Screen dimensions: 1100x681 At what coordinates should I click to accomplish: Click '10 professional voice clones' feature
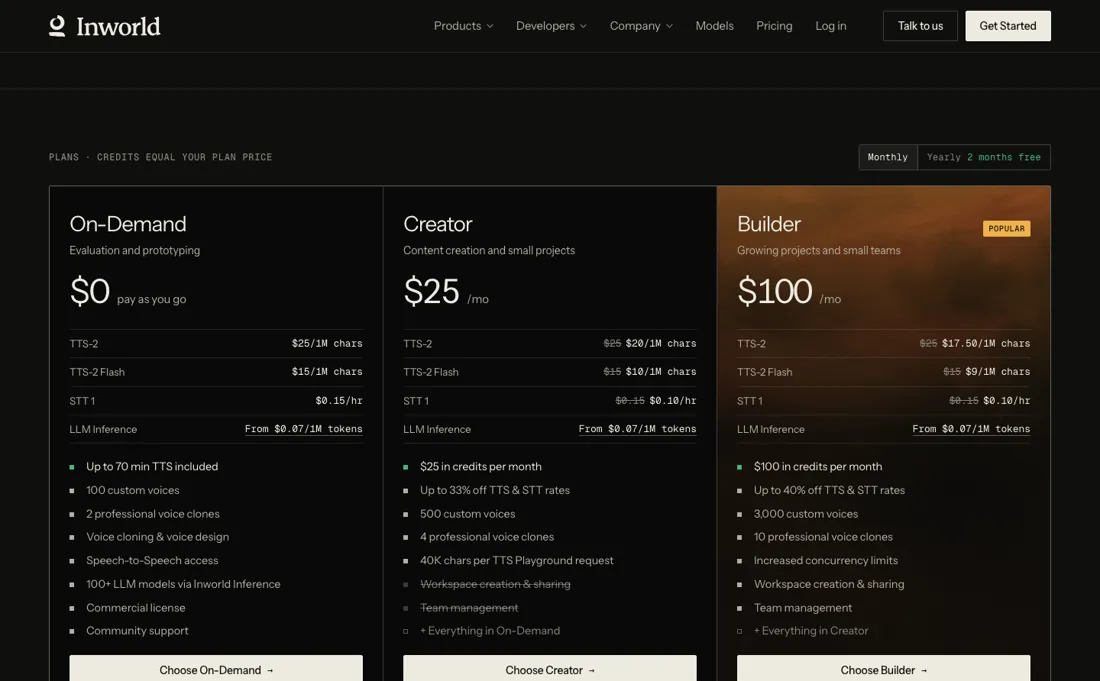823,537
